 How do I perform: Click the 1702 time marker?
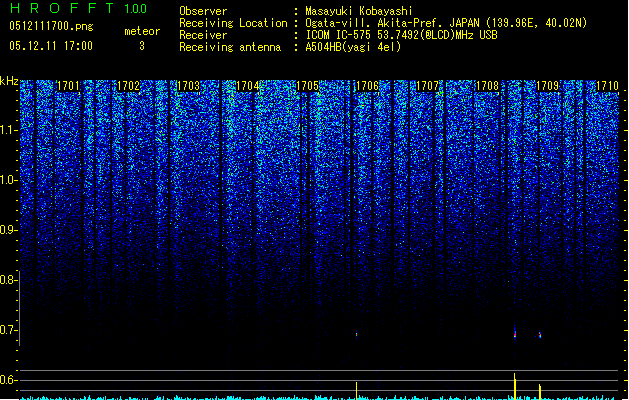point(128,86)
